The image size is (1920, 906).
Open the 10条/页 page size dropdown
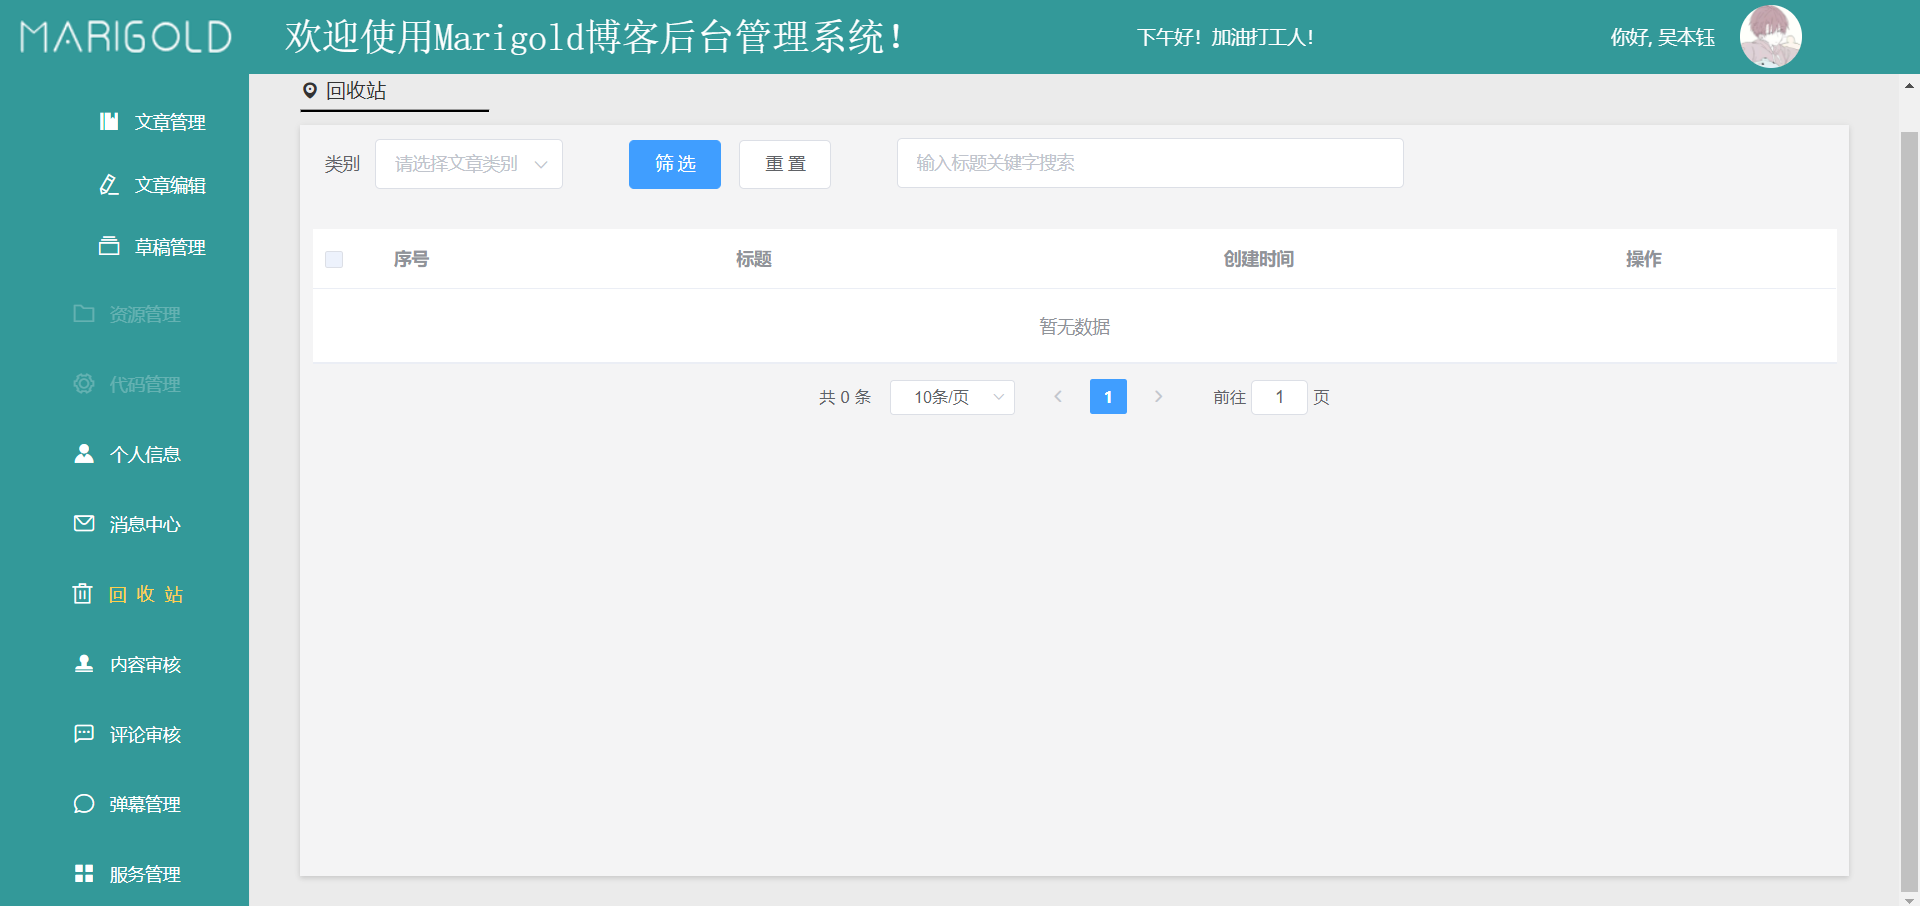point(951,397)
